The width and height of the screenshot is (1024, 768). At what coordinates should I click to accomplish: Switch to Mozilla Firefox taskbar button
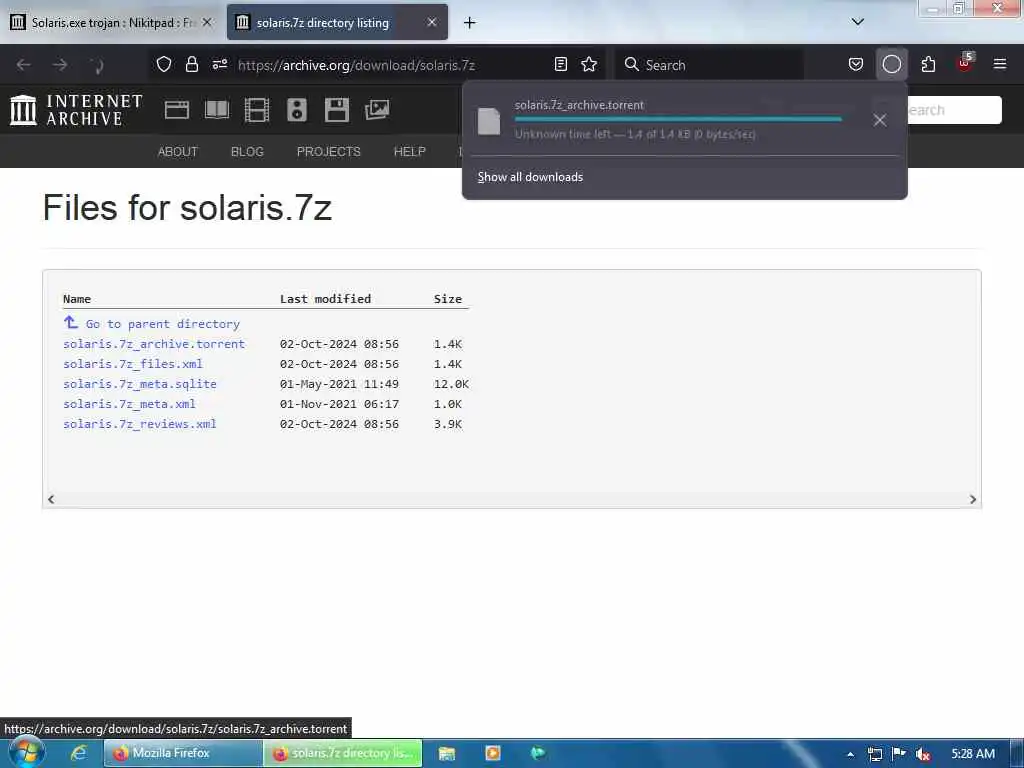(x=183, y=754)
